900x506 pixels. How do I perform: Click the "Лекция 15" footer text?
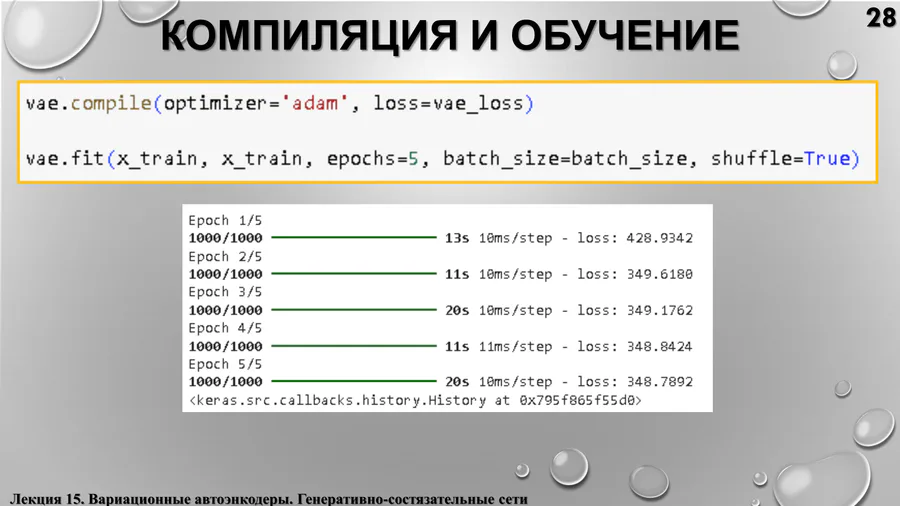(46, 497)
